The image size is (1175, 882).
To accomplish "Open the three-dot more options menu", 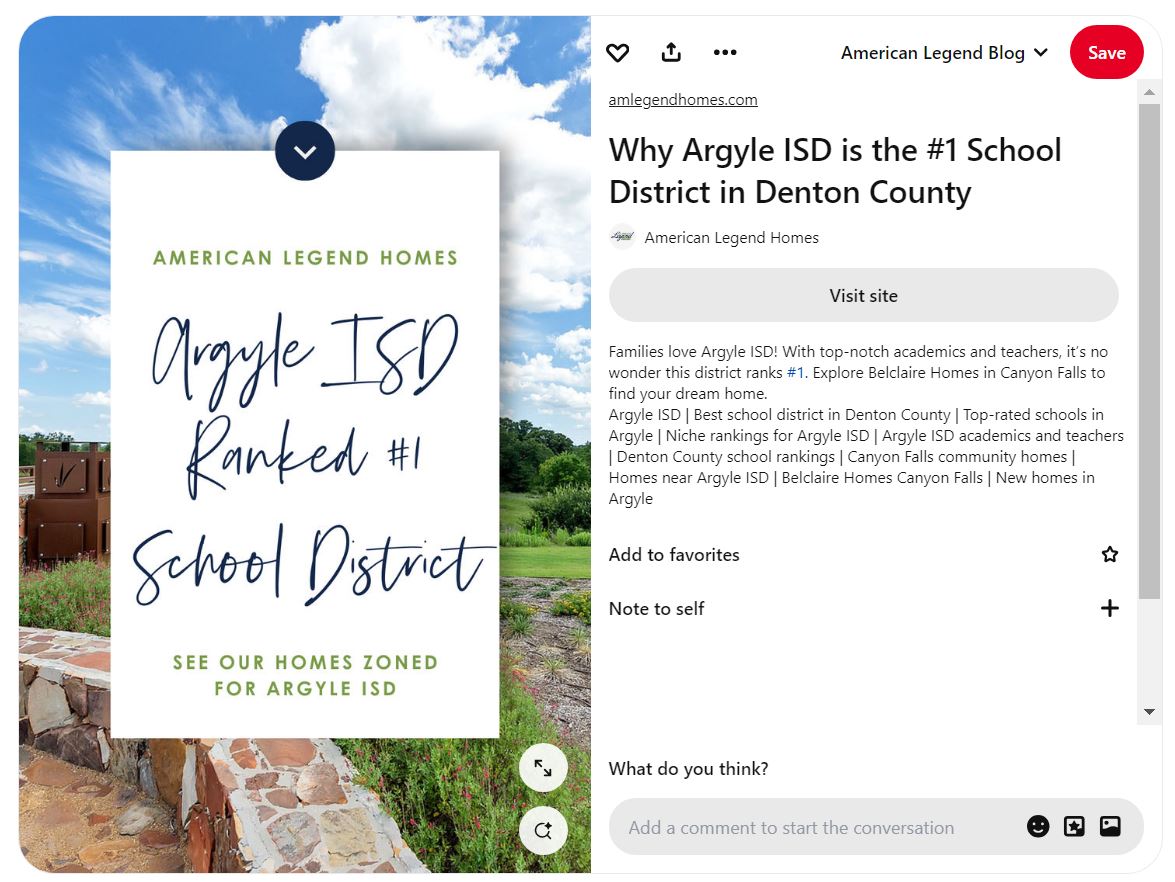I will (x=725, y=53).
